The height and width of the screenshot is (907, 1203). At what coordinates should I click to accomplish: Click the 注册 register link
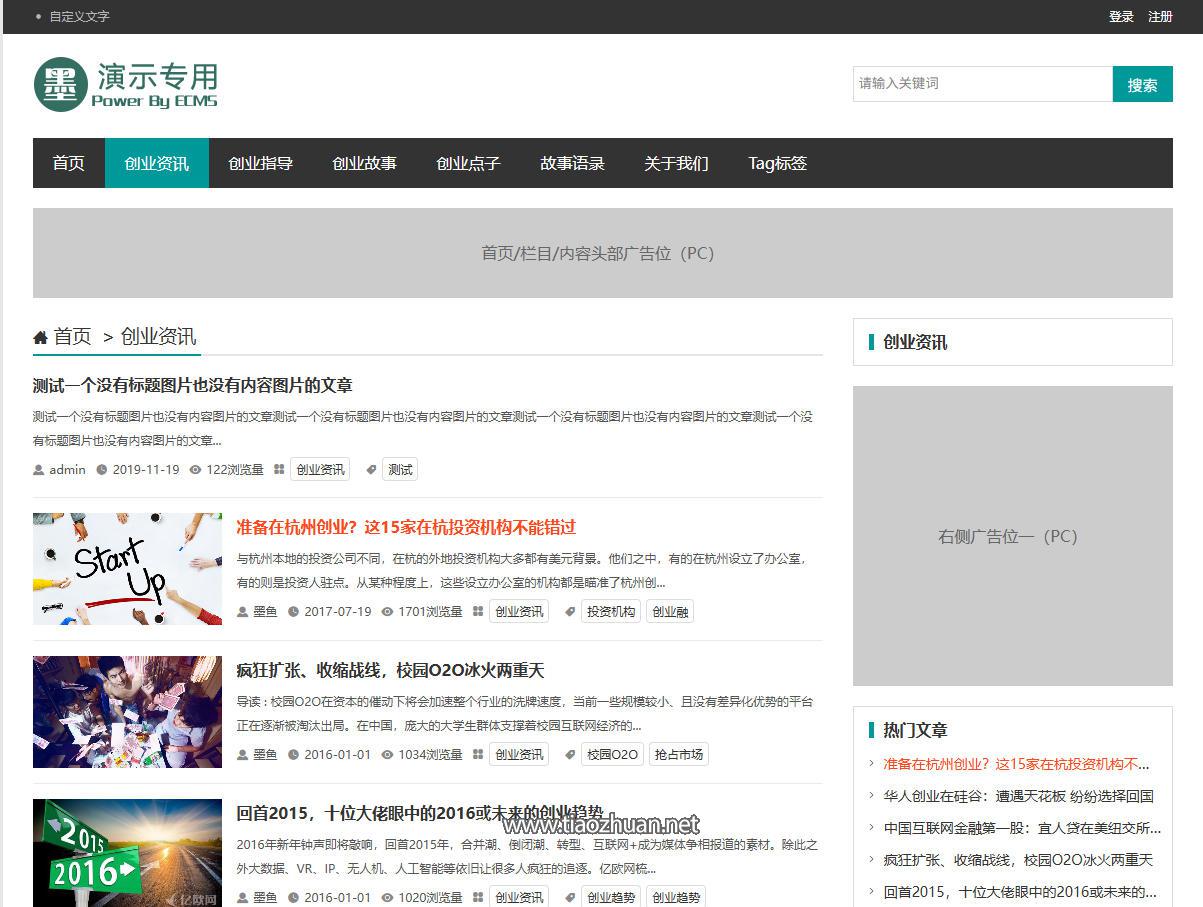(1160, 17)
